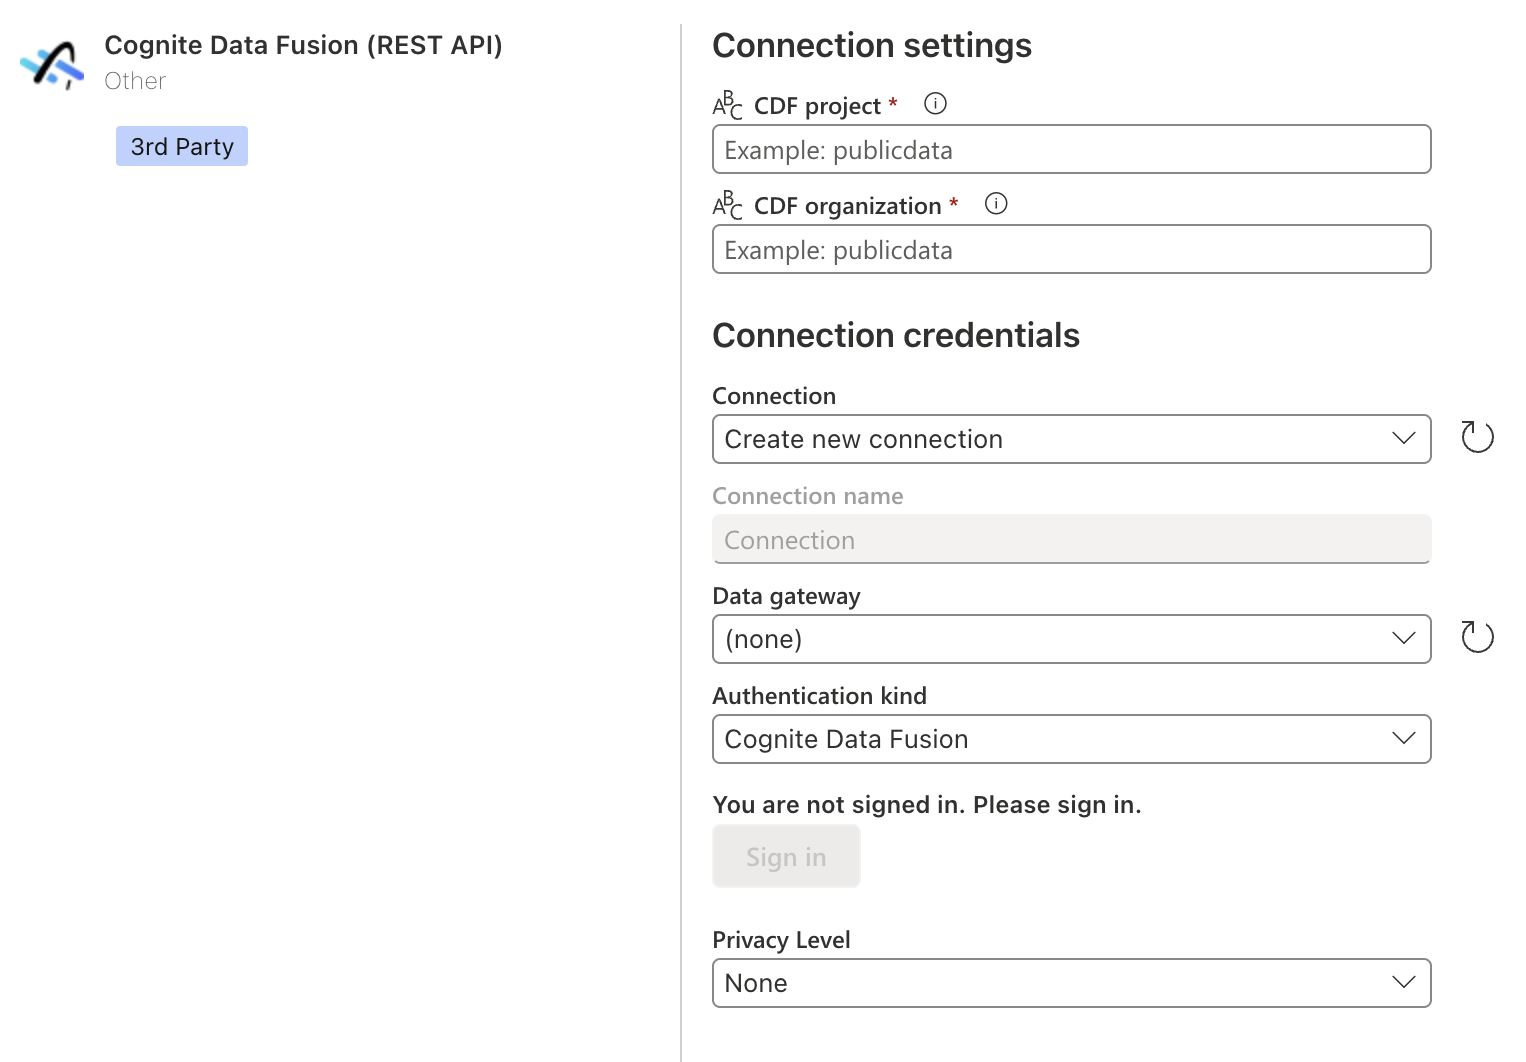Viewport: 1526px width, 1062px height.
Task: Click the chevron on the Authentication kind selector
Action: coord(1404,739)
